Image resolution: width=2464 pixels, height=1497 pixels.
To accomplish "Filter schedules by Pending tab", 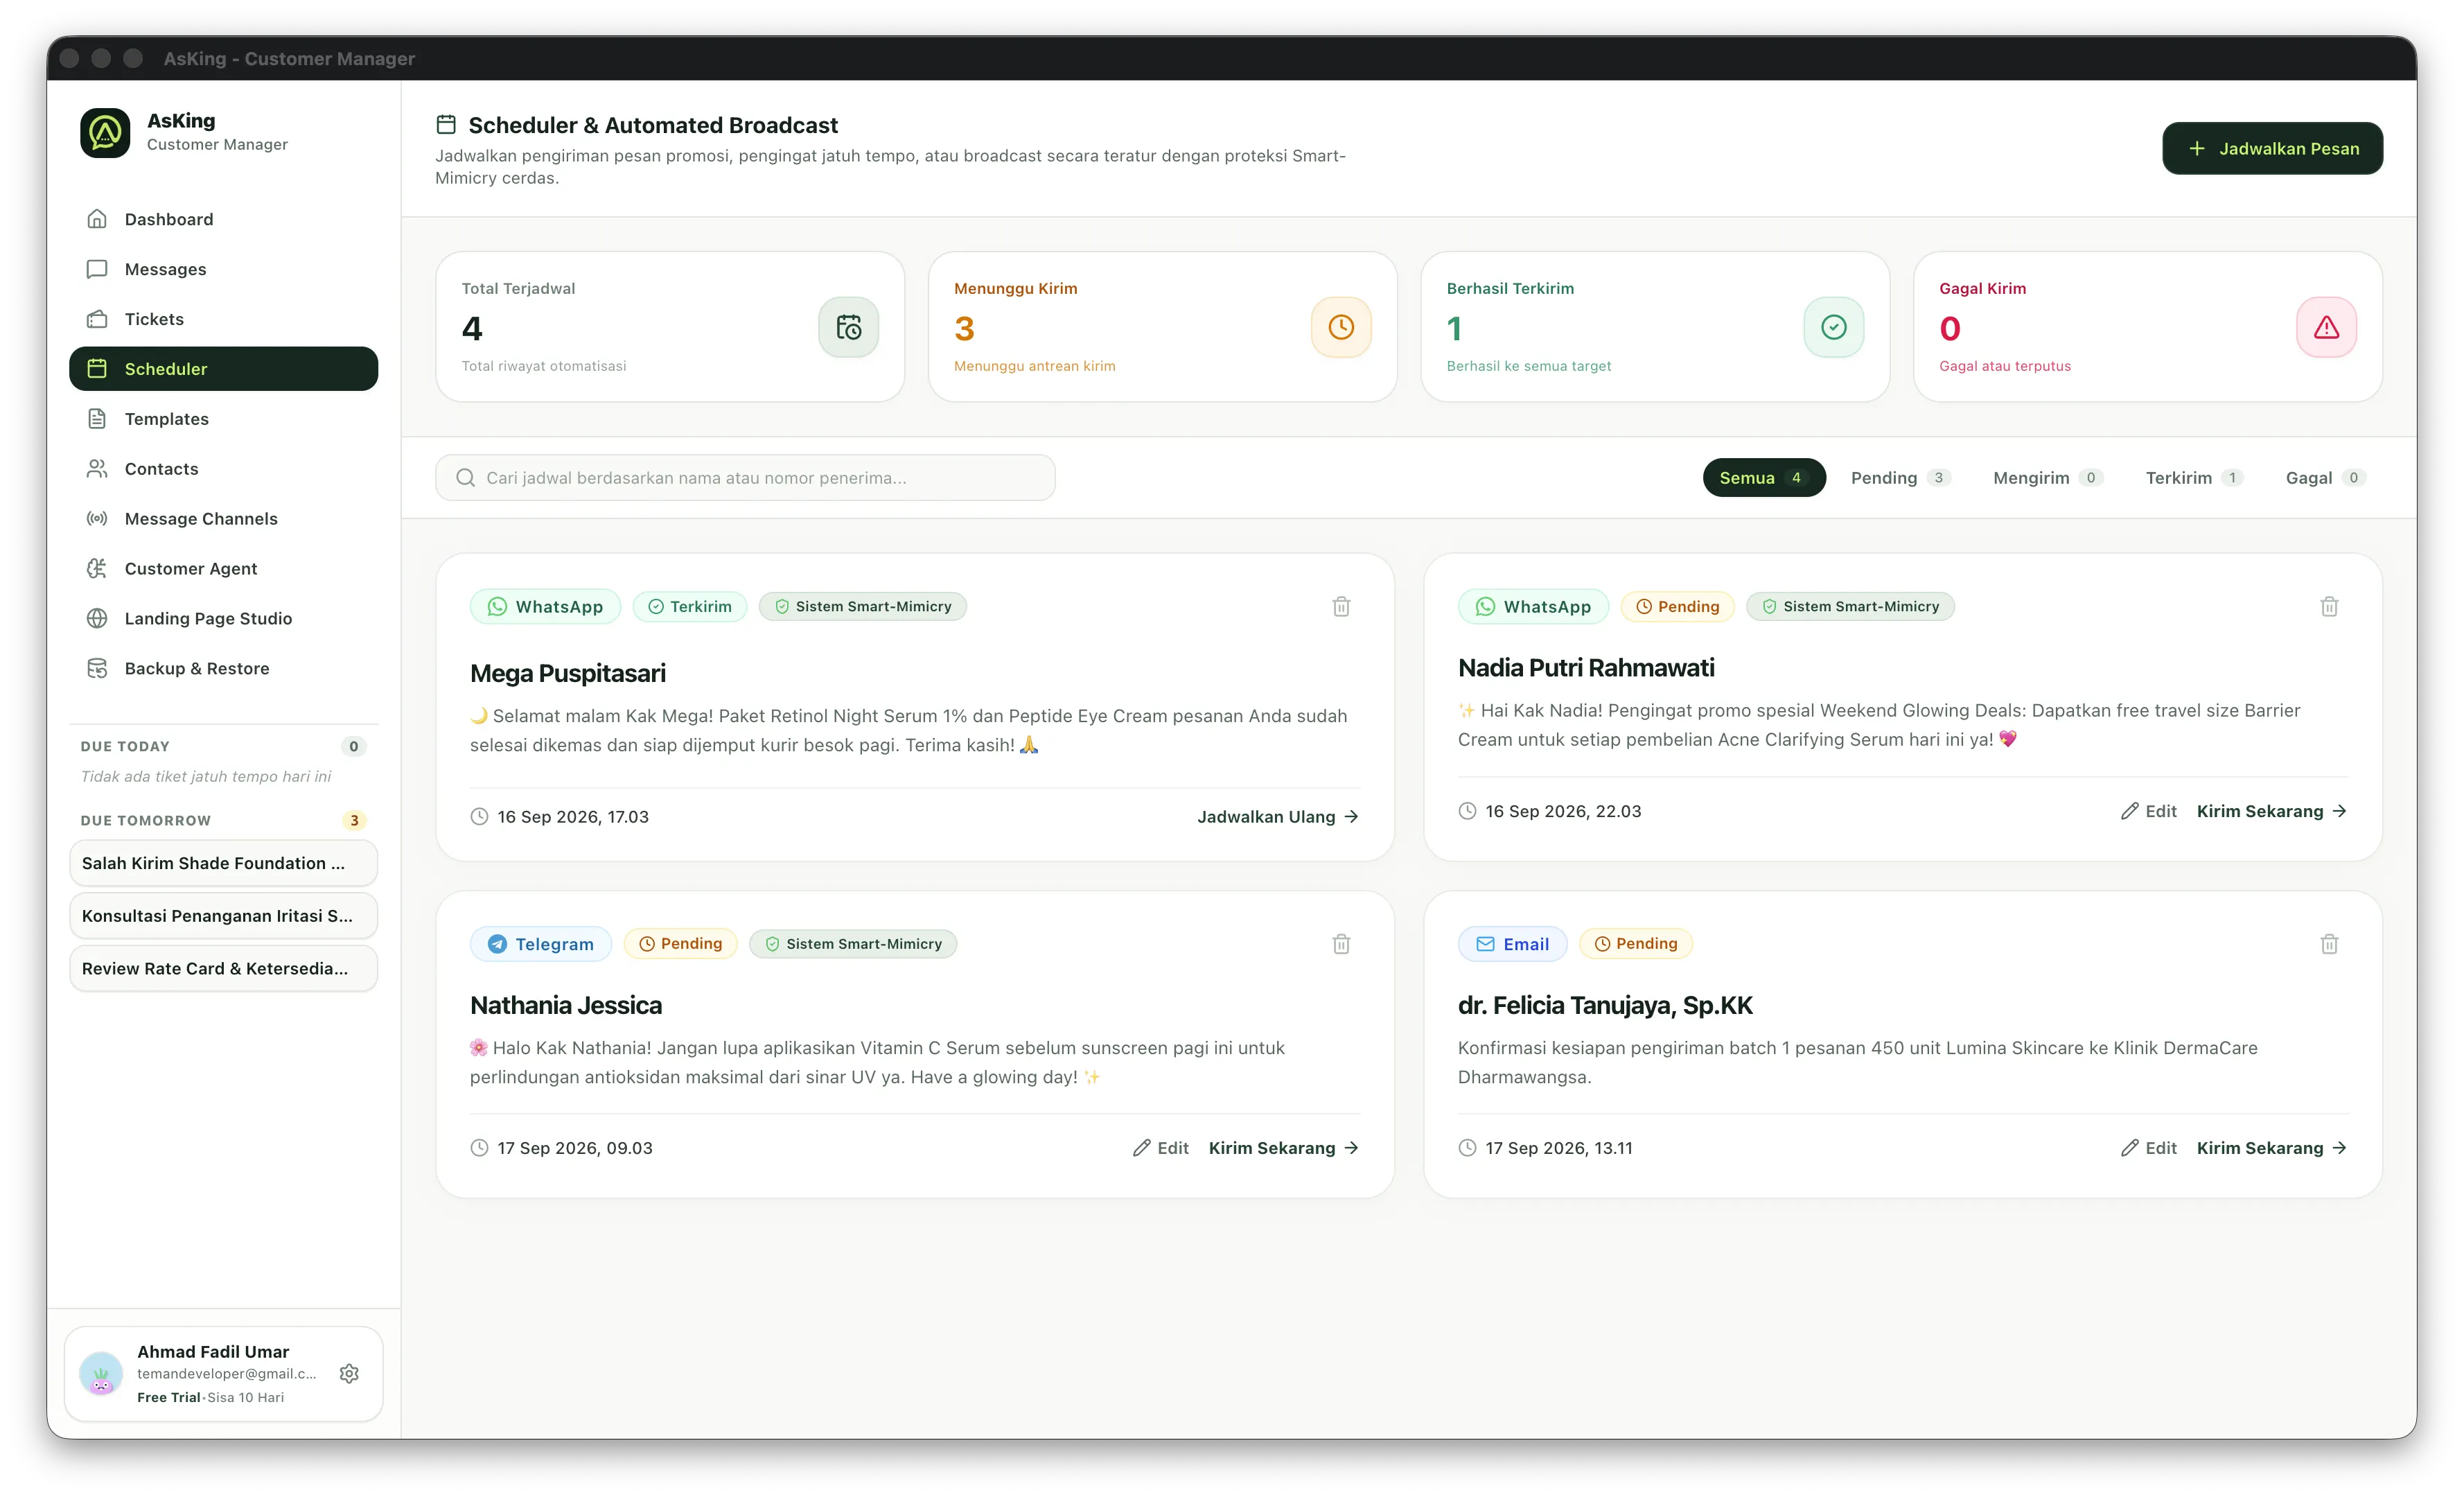I will pos(1900,478).
